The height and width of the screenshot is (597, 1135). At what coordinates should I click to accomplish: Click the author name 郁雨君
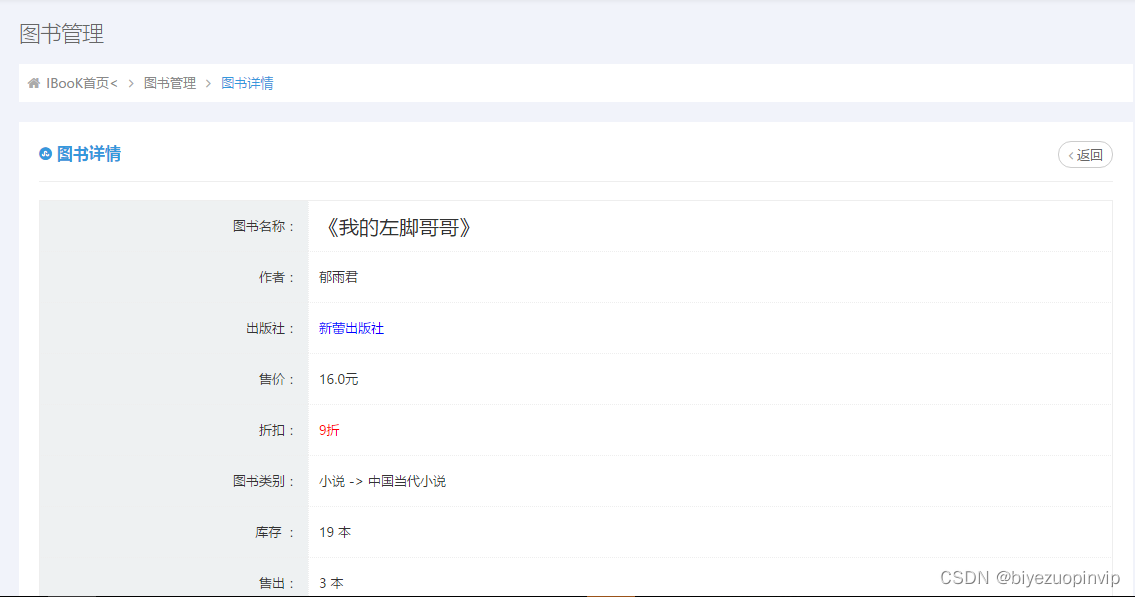coord(338,277)
